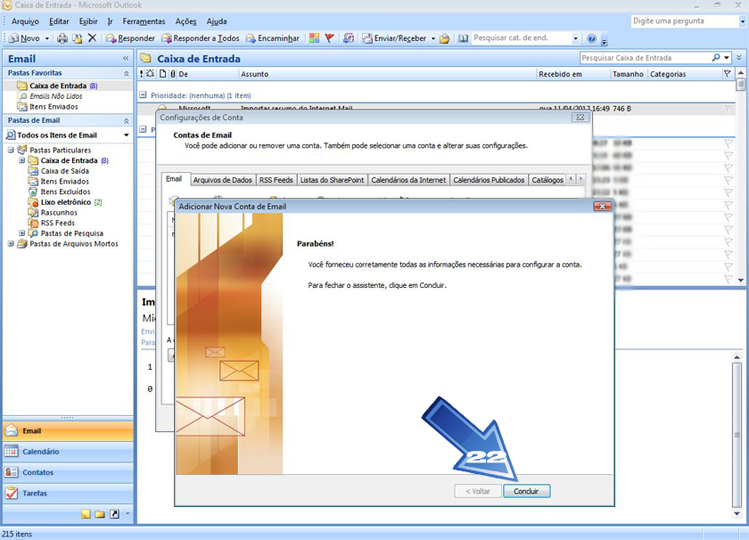Click the Responder toolbar button
The height and width of the screenshot is (540, 749).
point(130,38)
